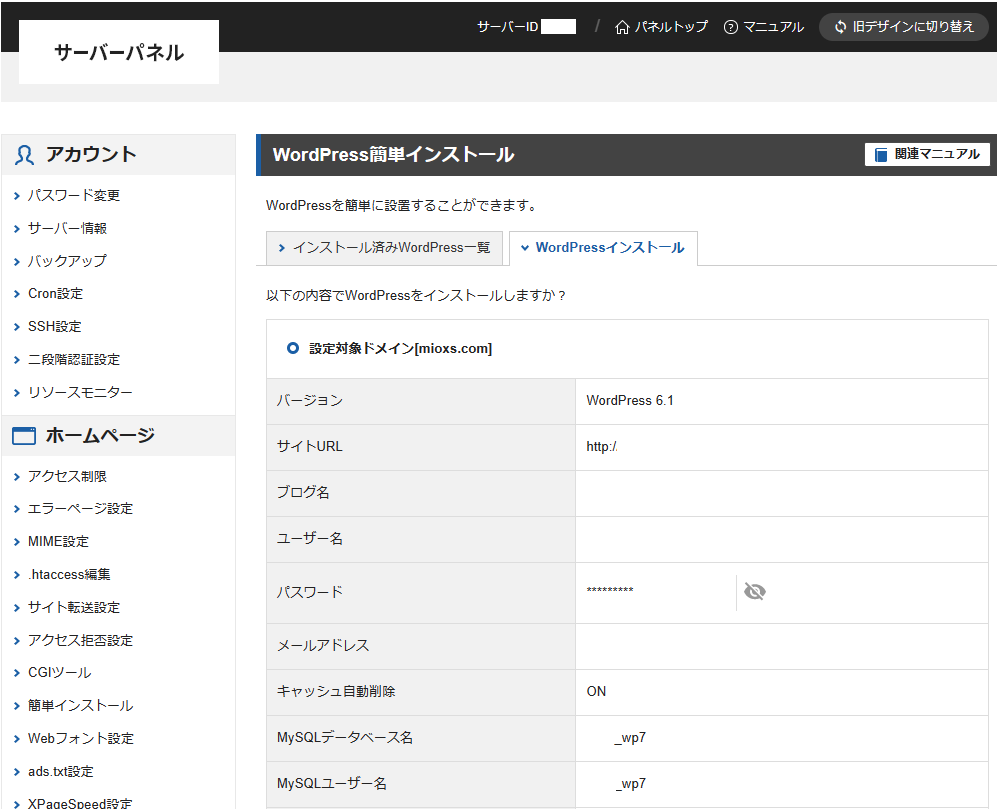The height and width of the screenshot is (809, 997).
Task: Click the masked password value
Action: [x=610, y=591]
